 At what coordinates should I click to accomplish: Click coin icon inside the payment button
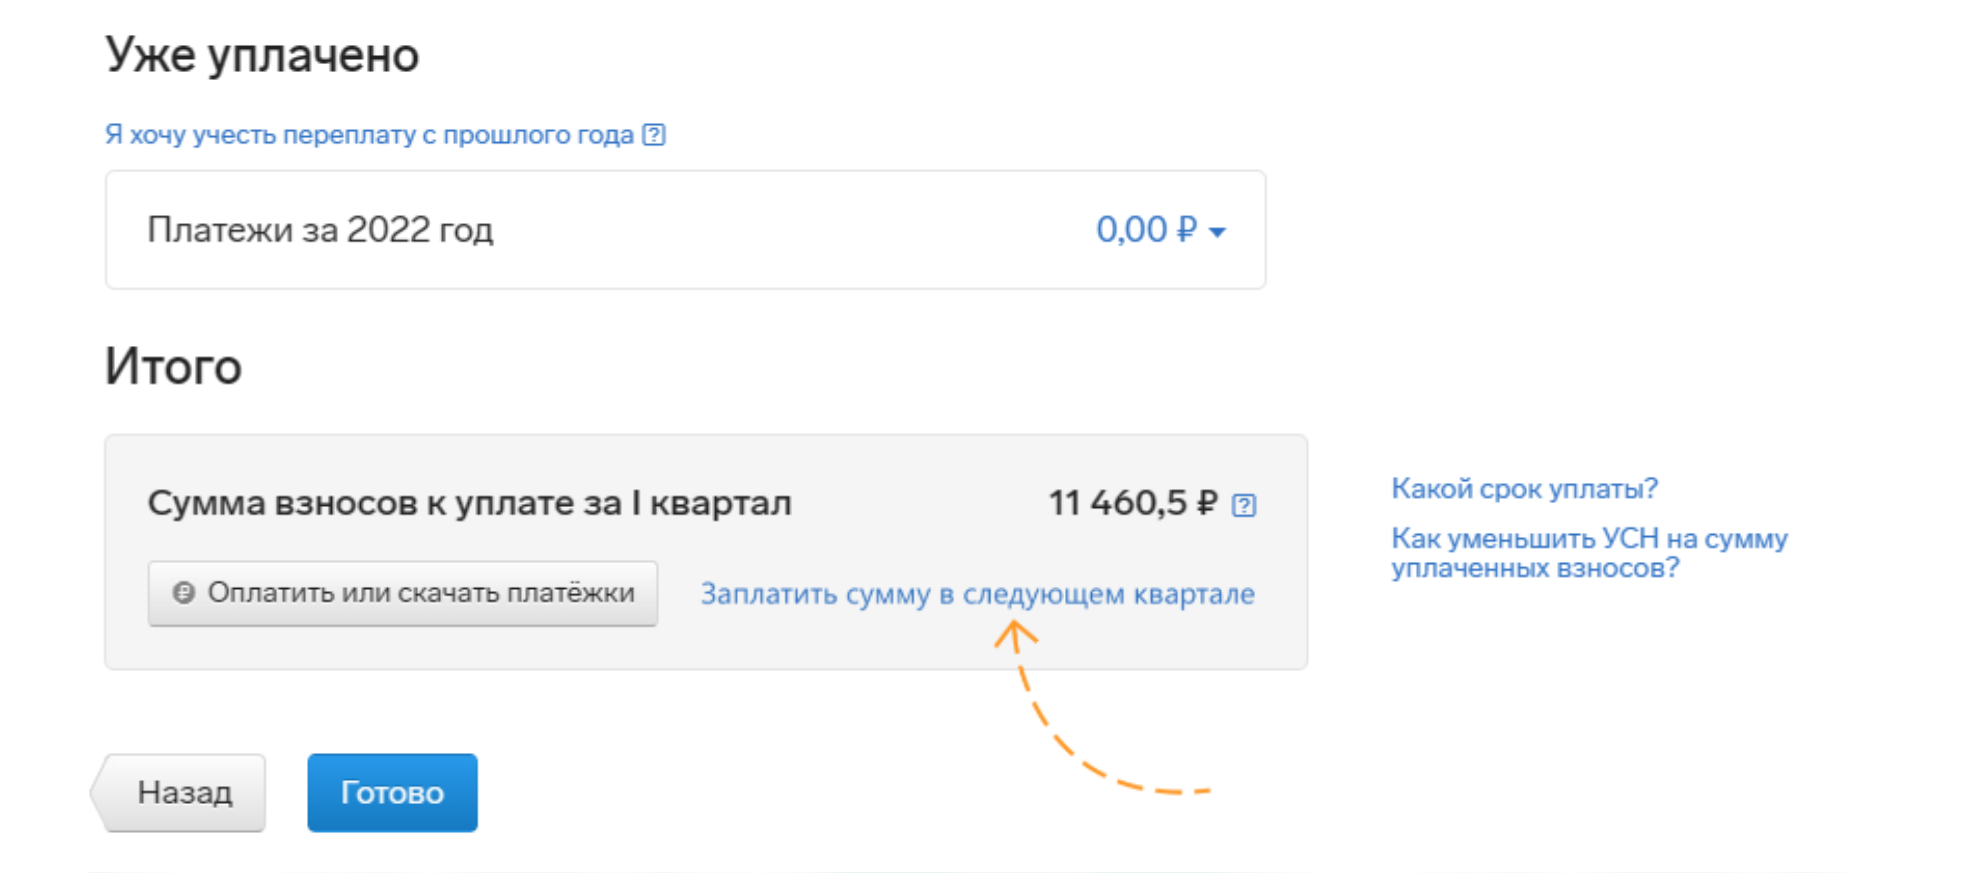coord(183,593)
